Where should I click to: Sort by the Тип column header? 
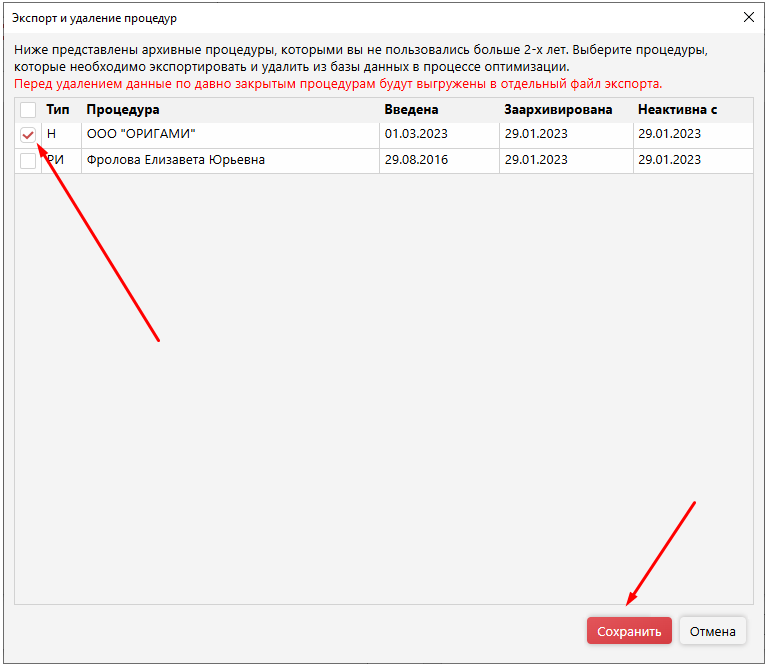(57, 110)
